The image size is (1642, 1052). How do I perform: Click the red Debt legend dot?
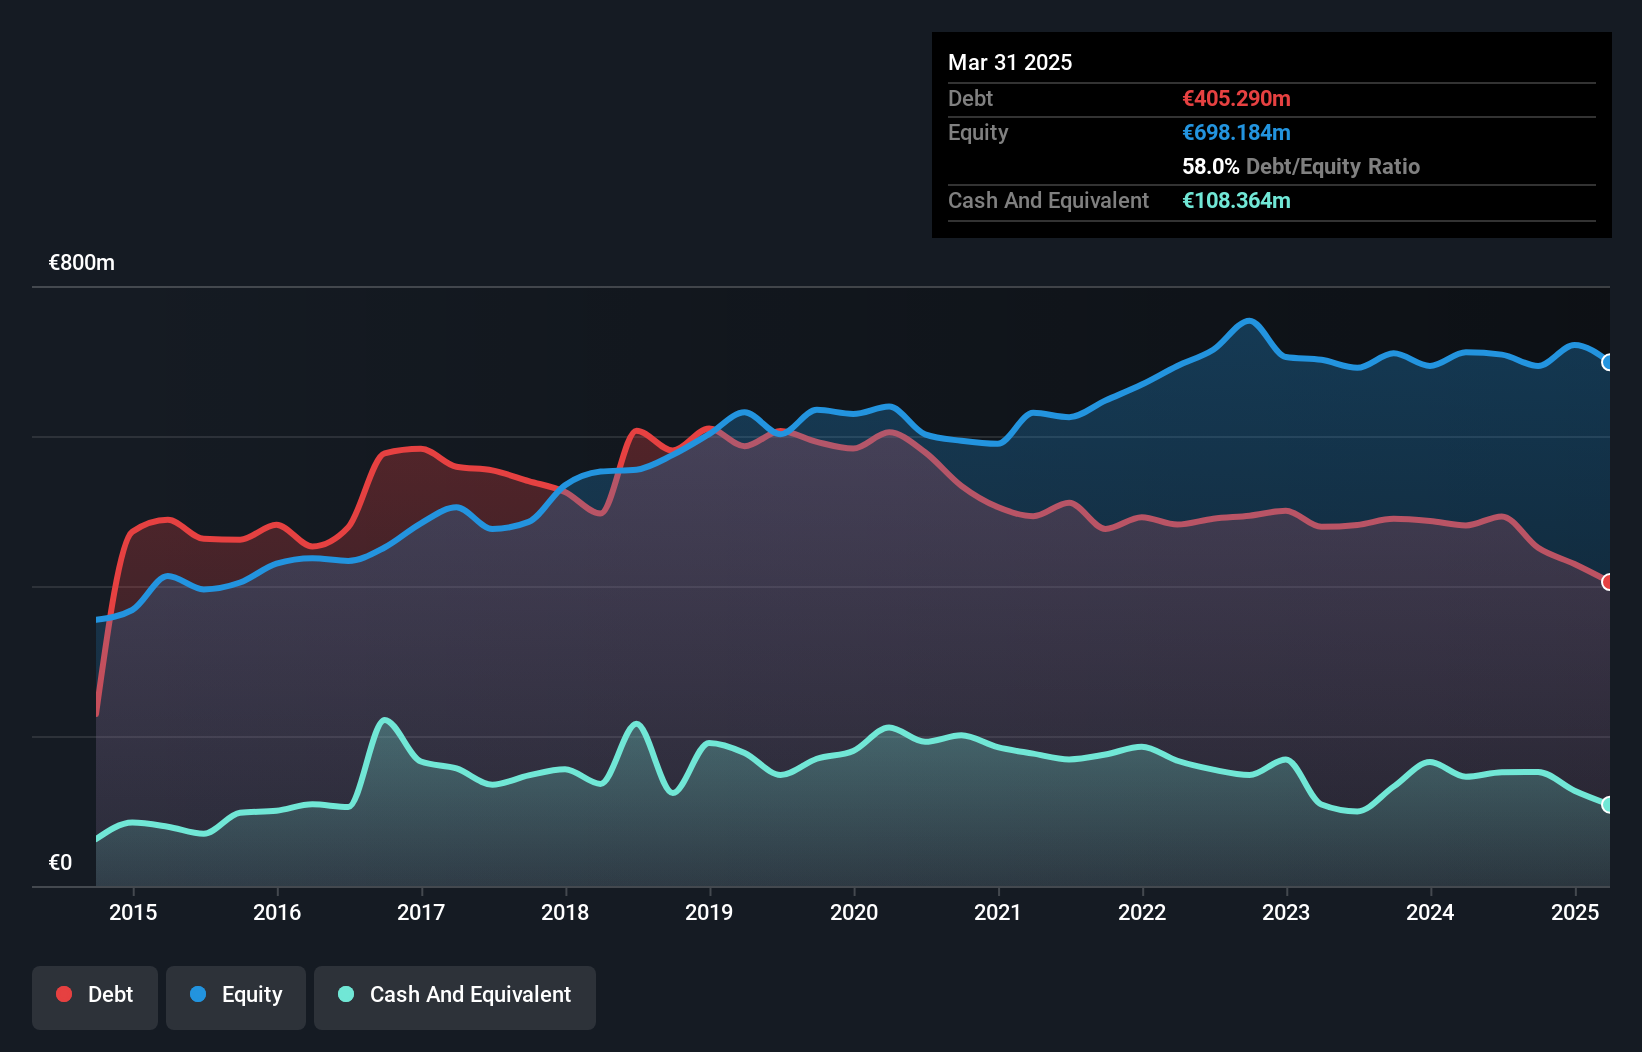tap(64, 994)
